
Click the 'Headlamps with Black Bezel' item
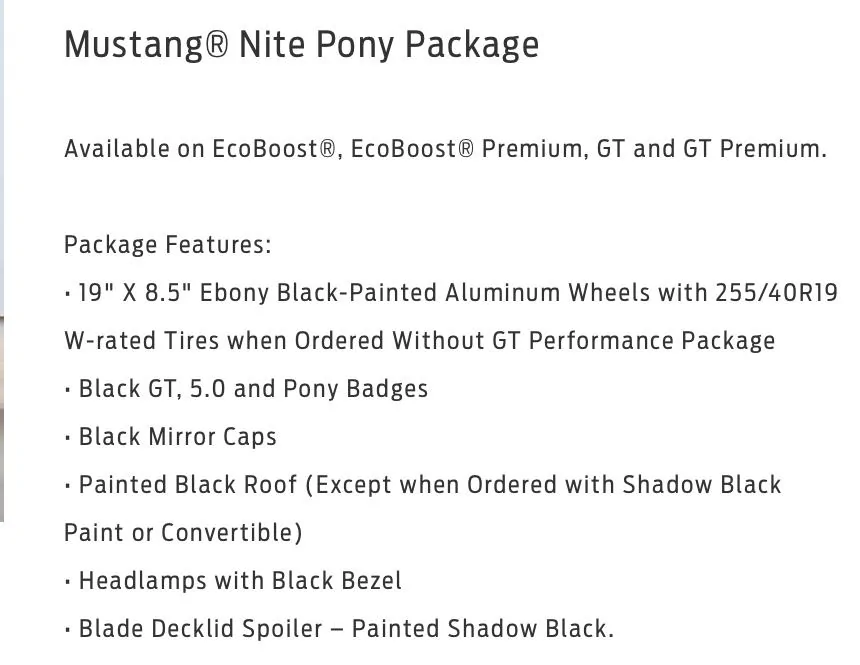click(x=233, y=581)
